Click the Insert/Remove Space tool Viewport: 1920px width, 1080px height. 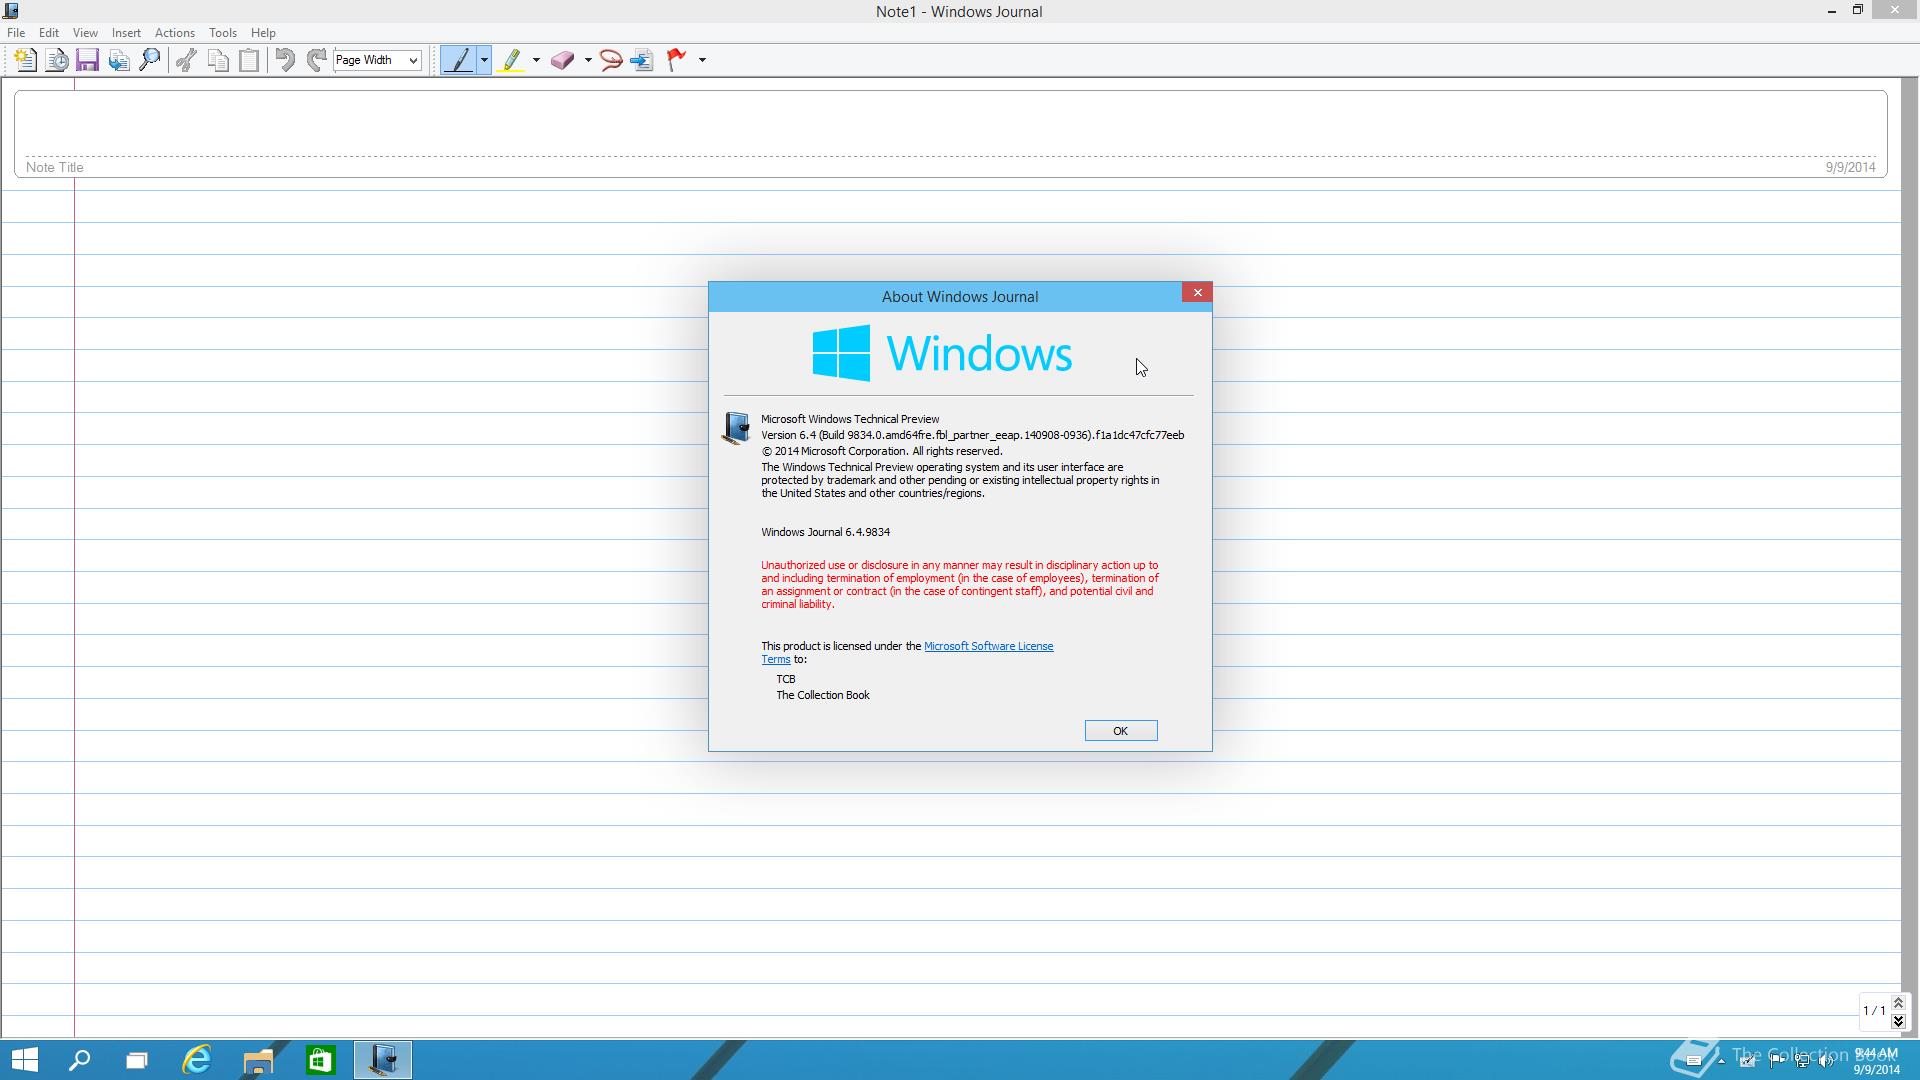642,60
